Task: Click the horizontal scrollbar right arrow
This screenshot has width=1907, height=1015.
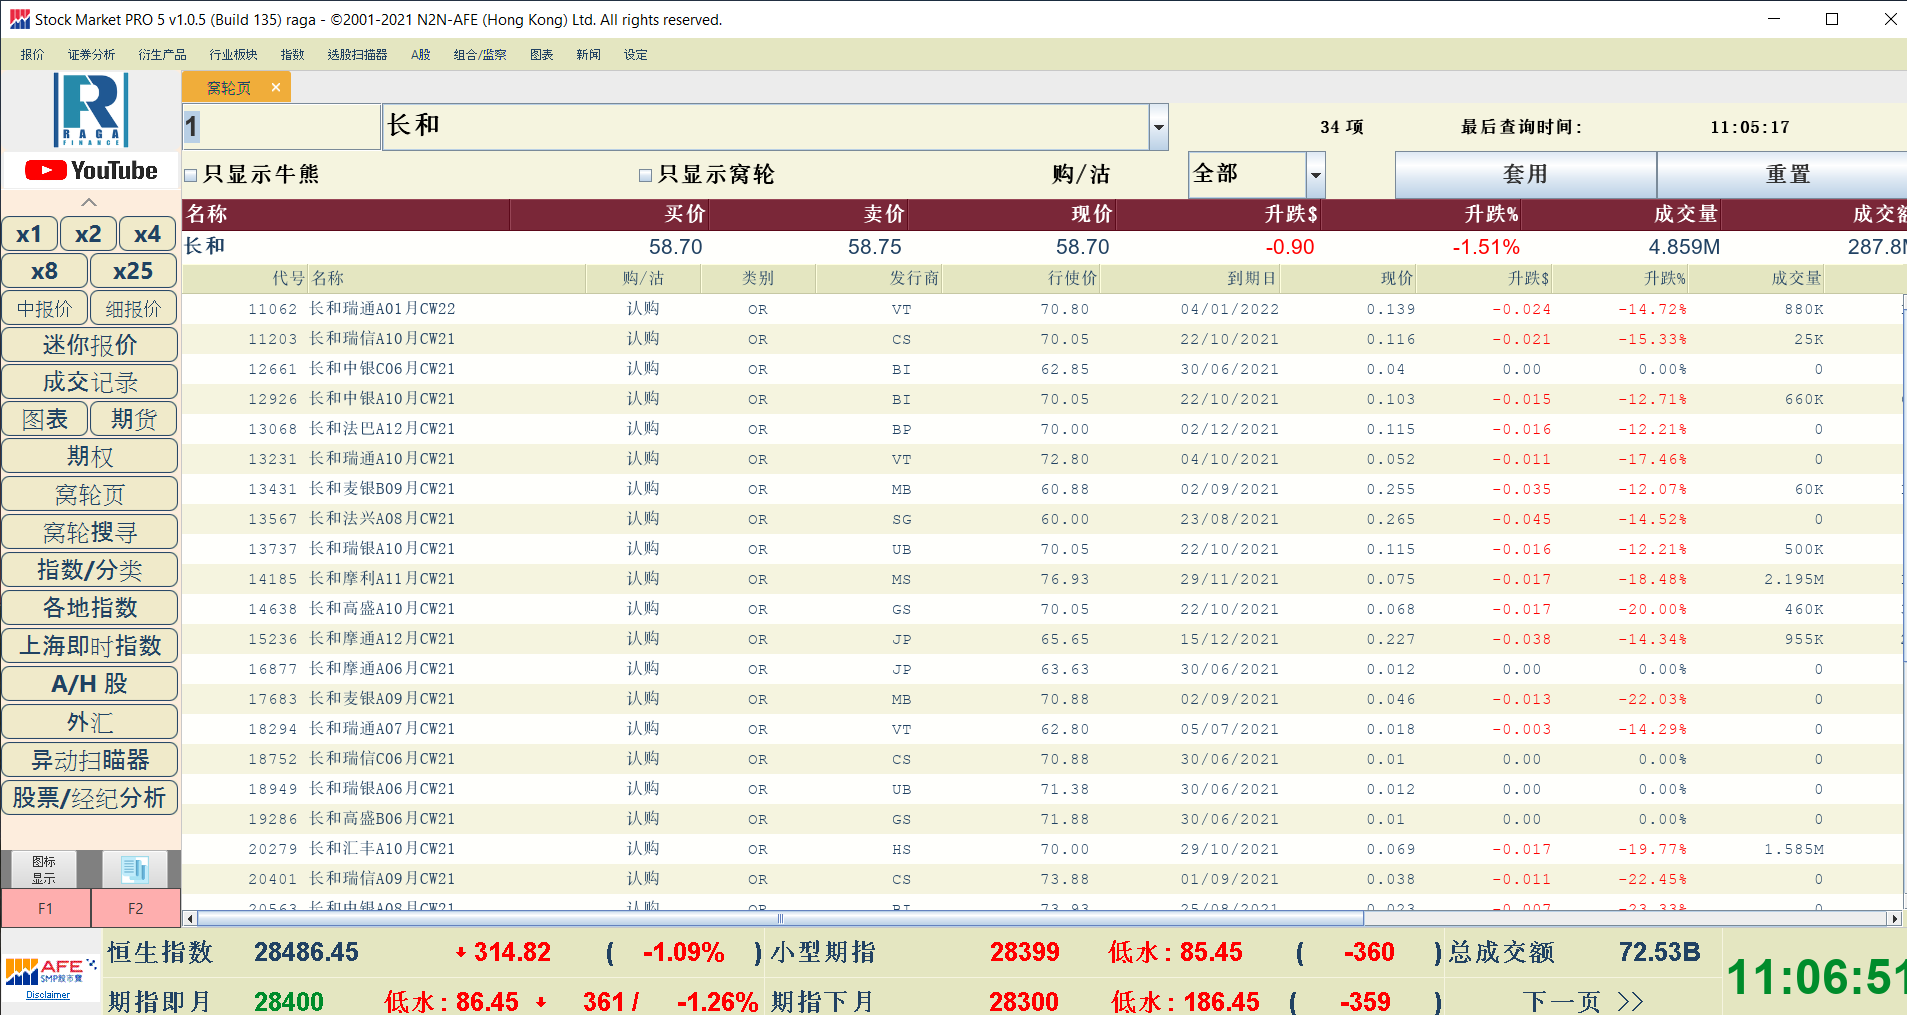Action: 1893,918
